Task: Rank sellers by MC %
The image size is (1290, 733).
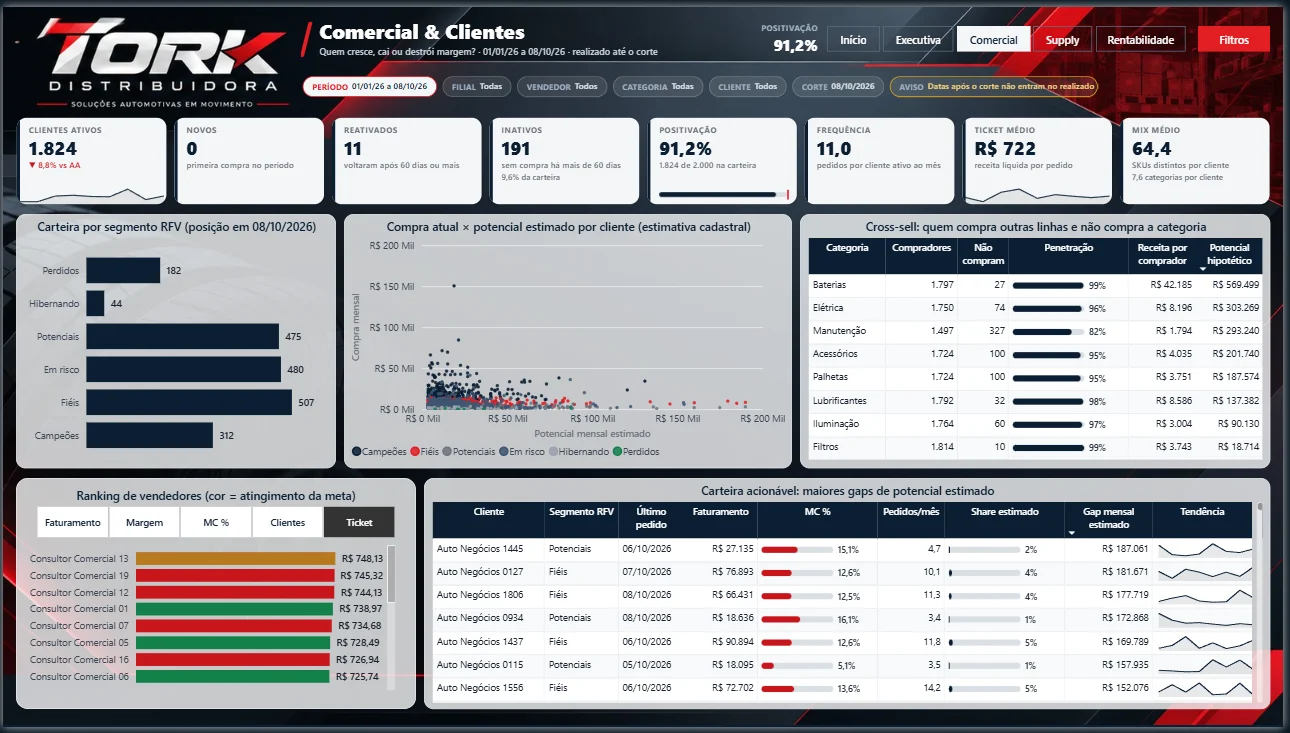Action: pos(217,522)
